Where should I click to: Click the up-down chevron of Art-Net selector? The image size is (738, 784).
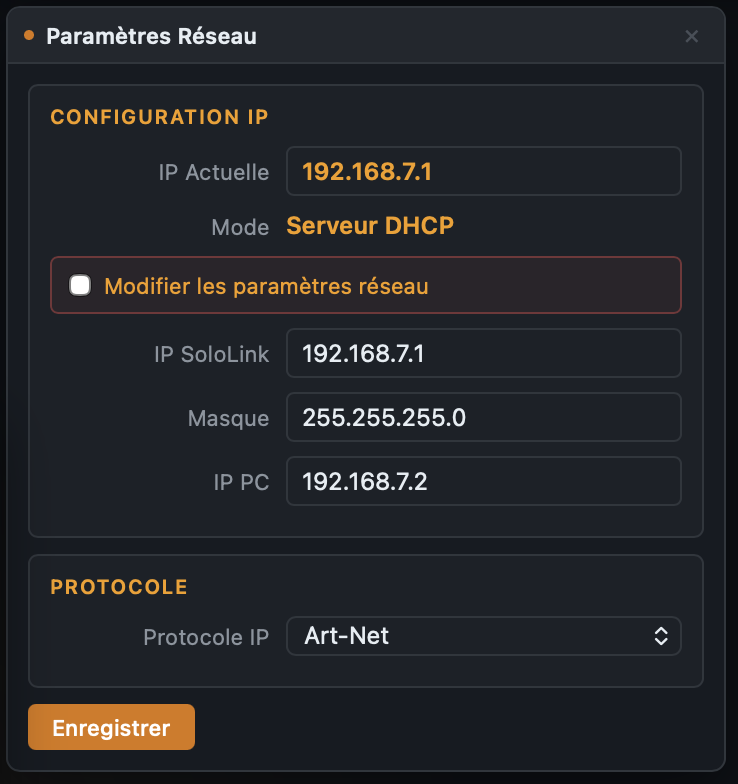point(661,636)
